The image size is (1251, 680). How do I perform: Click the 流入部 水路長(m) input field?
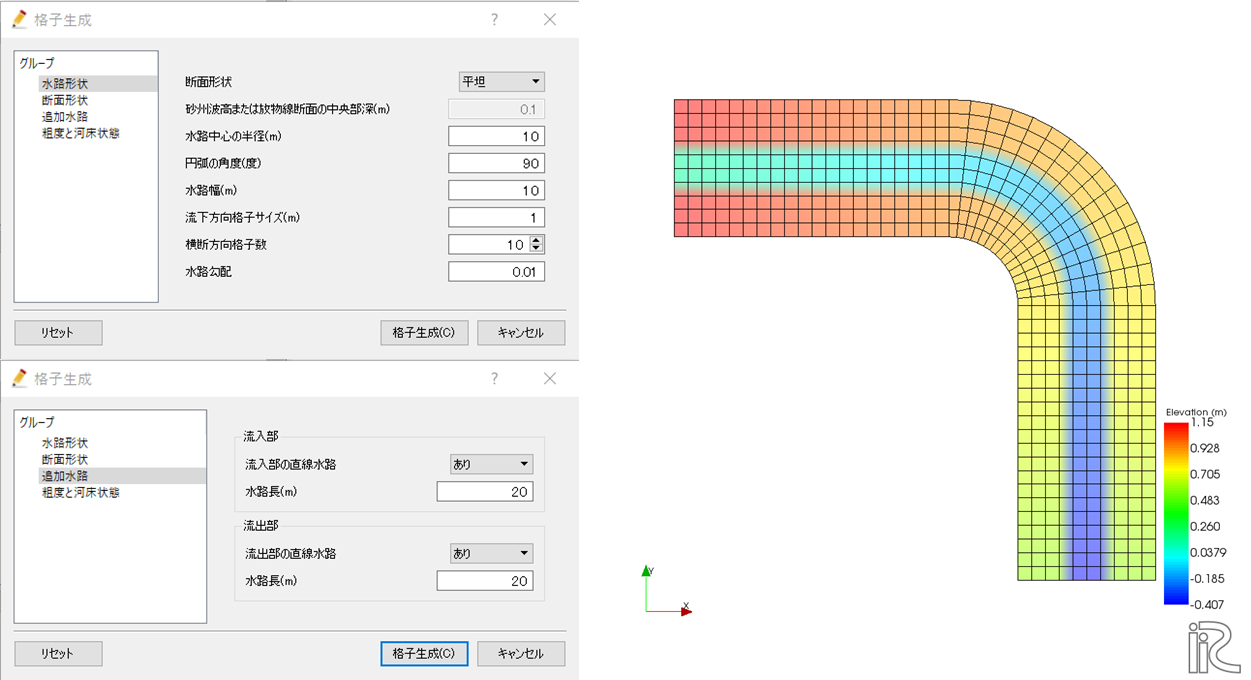tap(485, 491)
